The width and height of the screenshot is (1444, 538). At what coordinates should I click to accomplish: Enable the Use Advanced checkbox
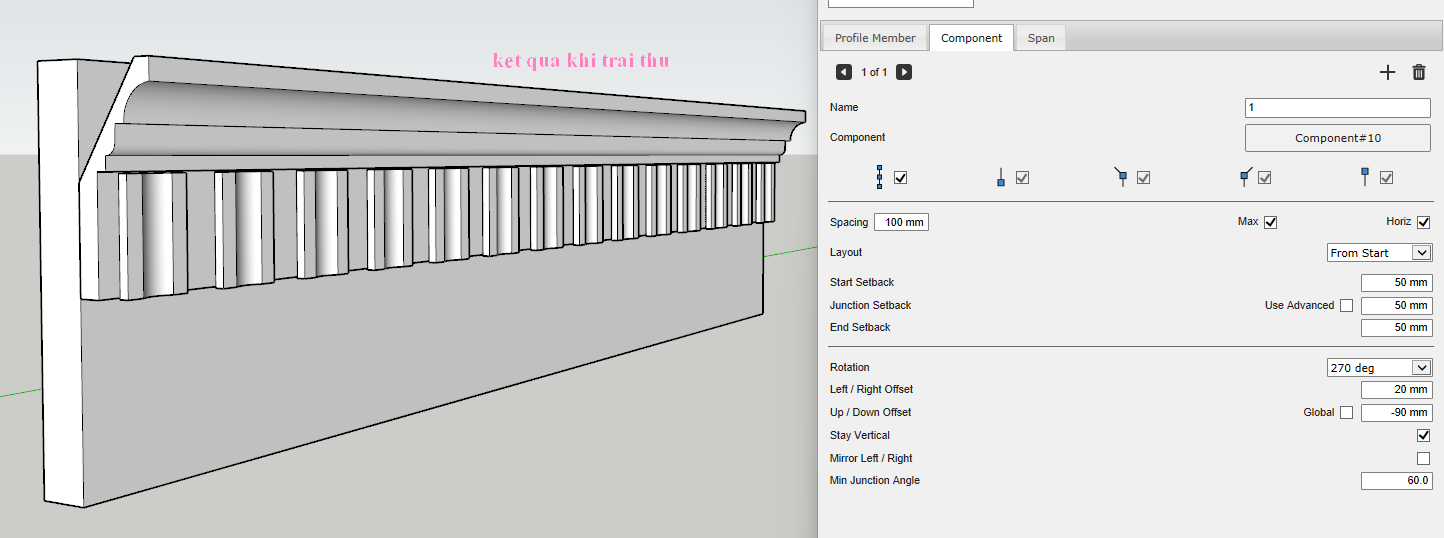(x=1346, y=306)
